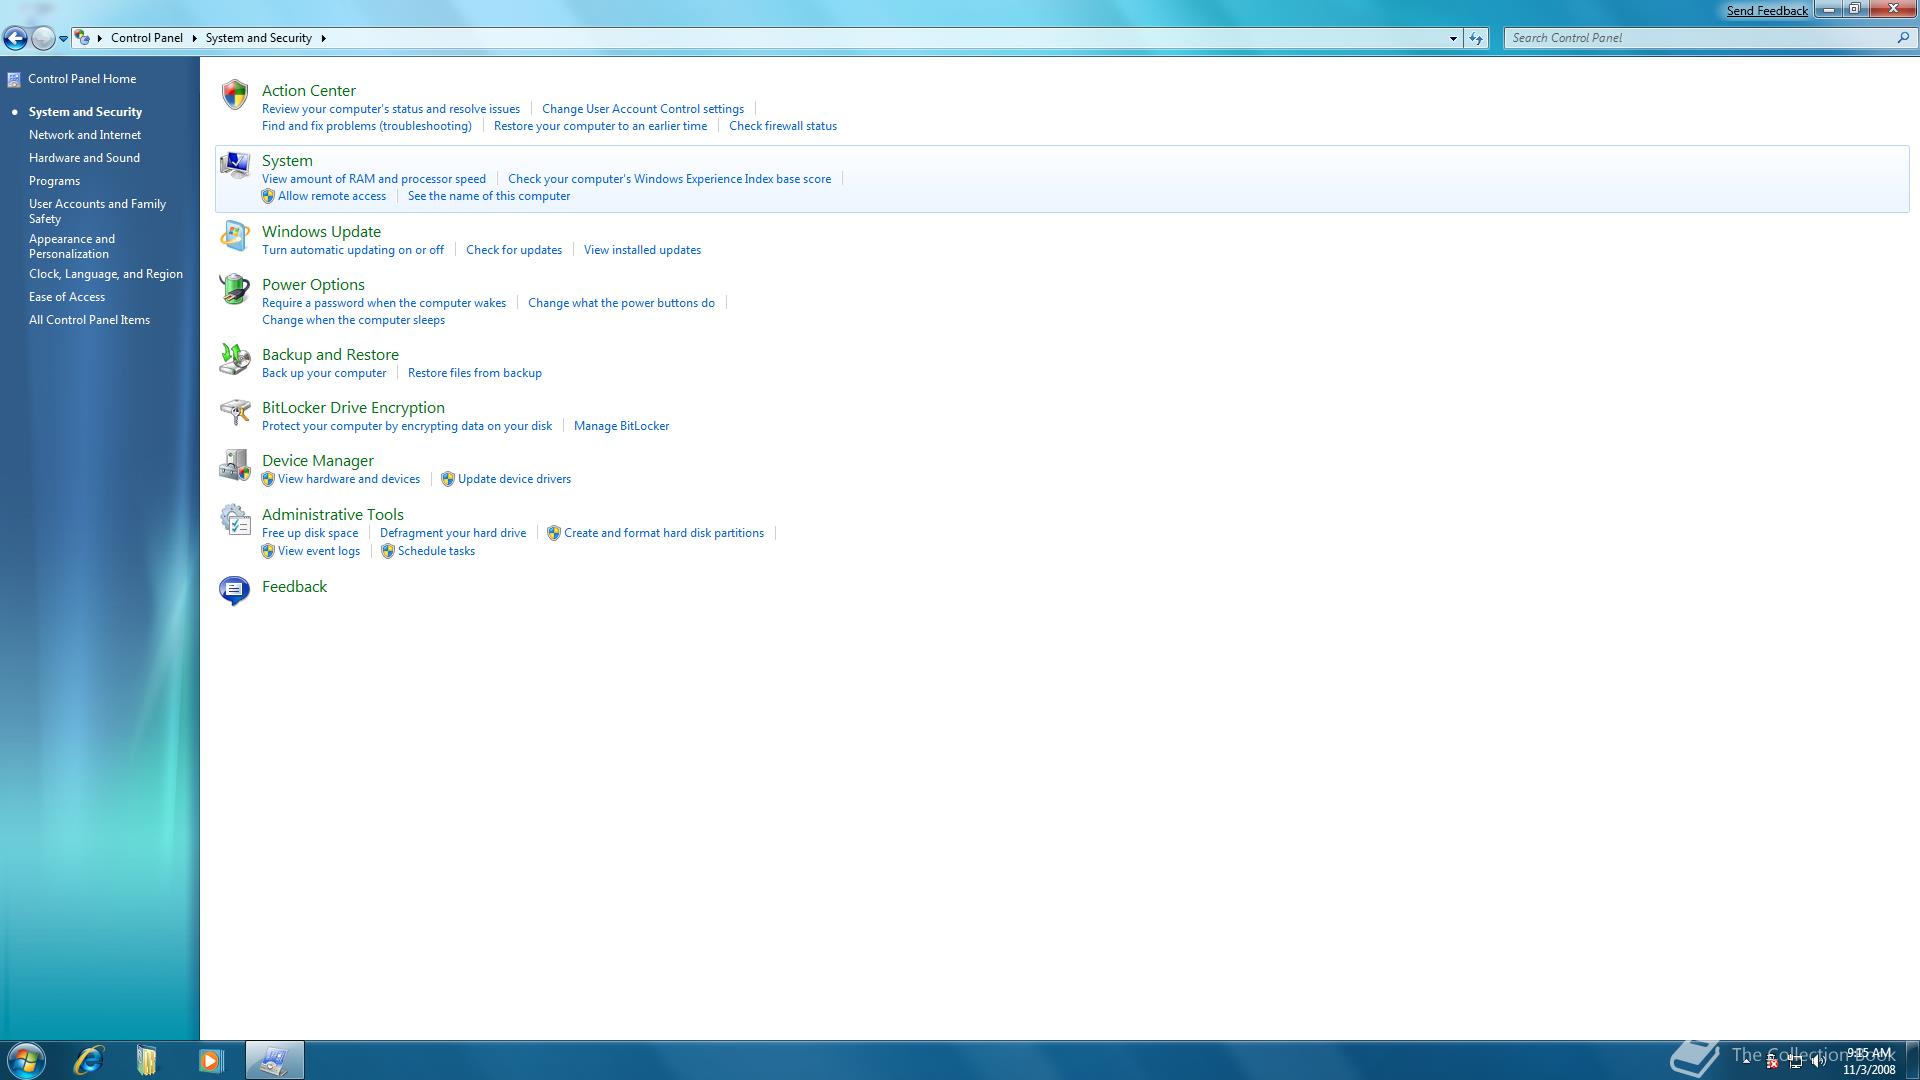Click Restore files from backup link

coord(475,373)
